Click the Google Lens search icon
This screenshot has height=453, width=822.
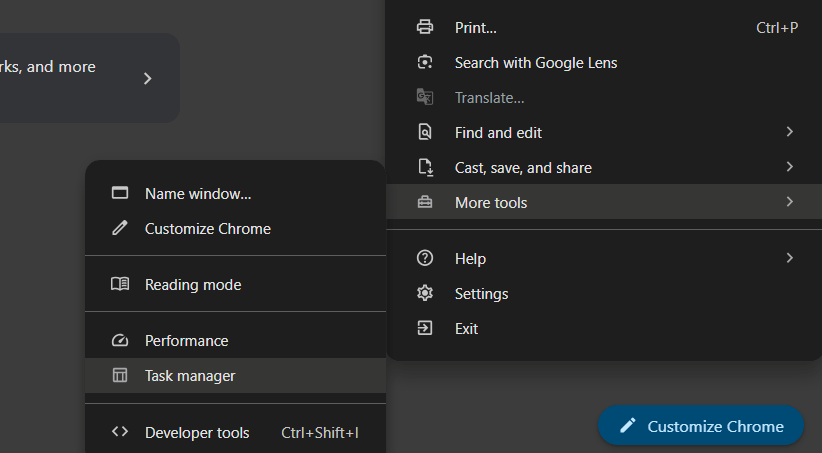(425, 62)
